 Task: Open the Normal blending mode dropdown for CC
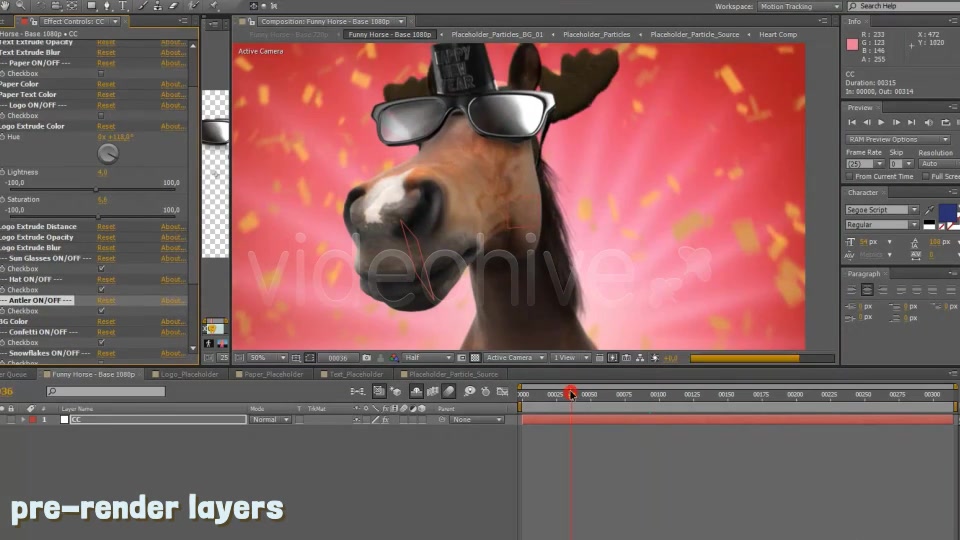tap(270, 420)
